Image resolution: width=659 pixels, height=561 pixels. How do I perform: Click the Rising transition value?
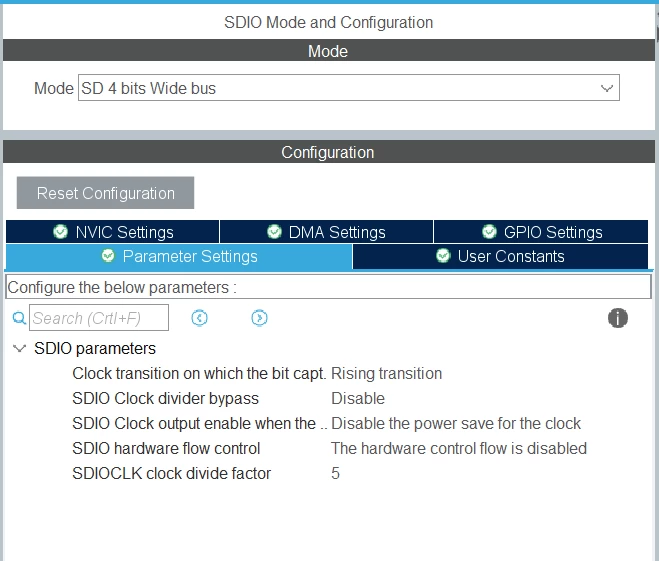tap(387, 374)
